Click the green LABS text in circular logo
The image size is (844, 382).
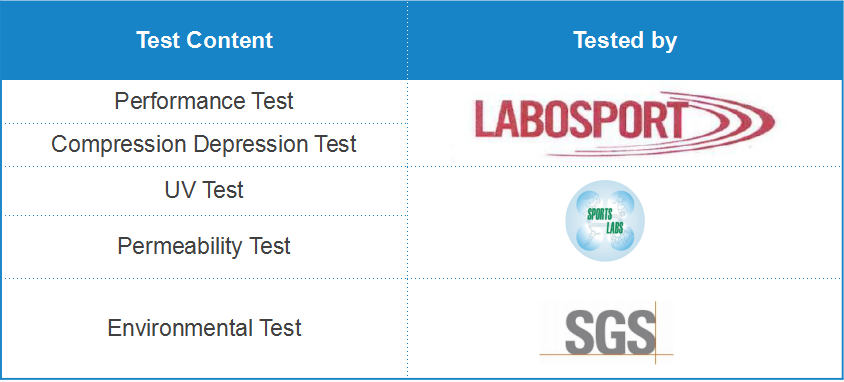[x=615, y=228]
